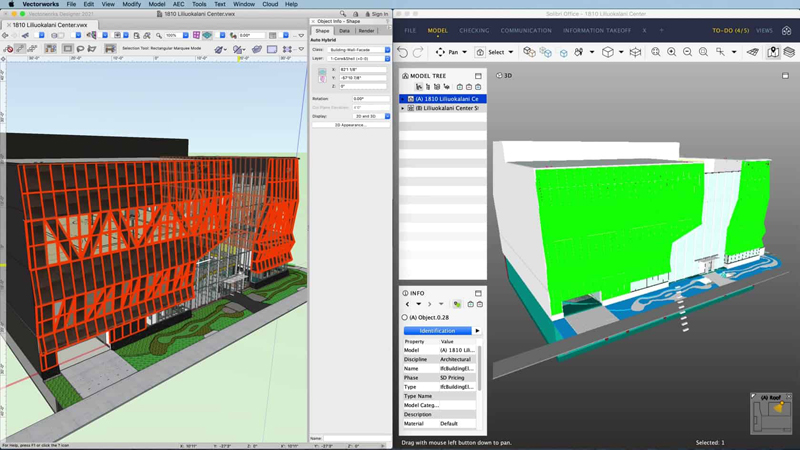Viewport: 800px width, 450px height.
Task: Click the Solibri home icon beside VIEWS
Action: coord(787,31)
